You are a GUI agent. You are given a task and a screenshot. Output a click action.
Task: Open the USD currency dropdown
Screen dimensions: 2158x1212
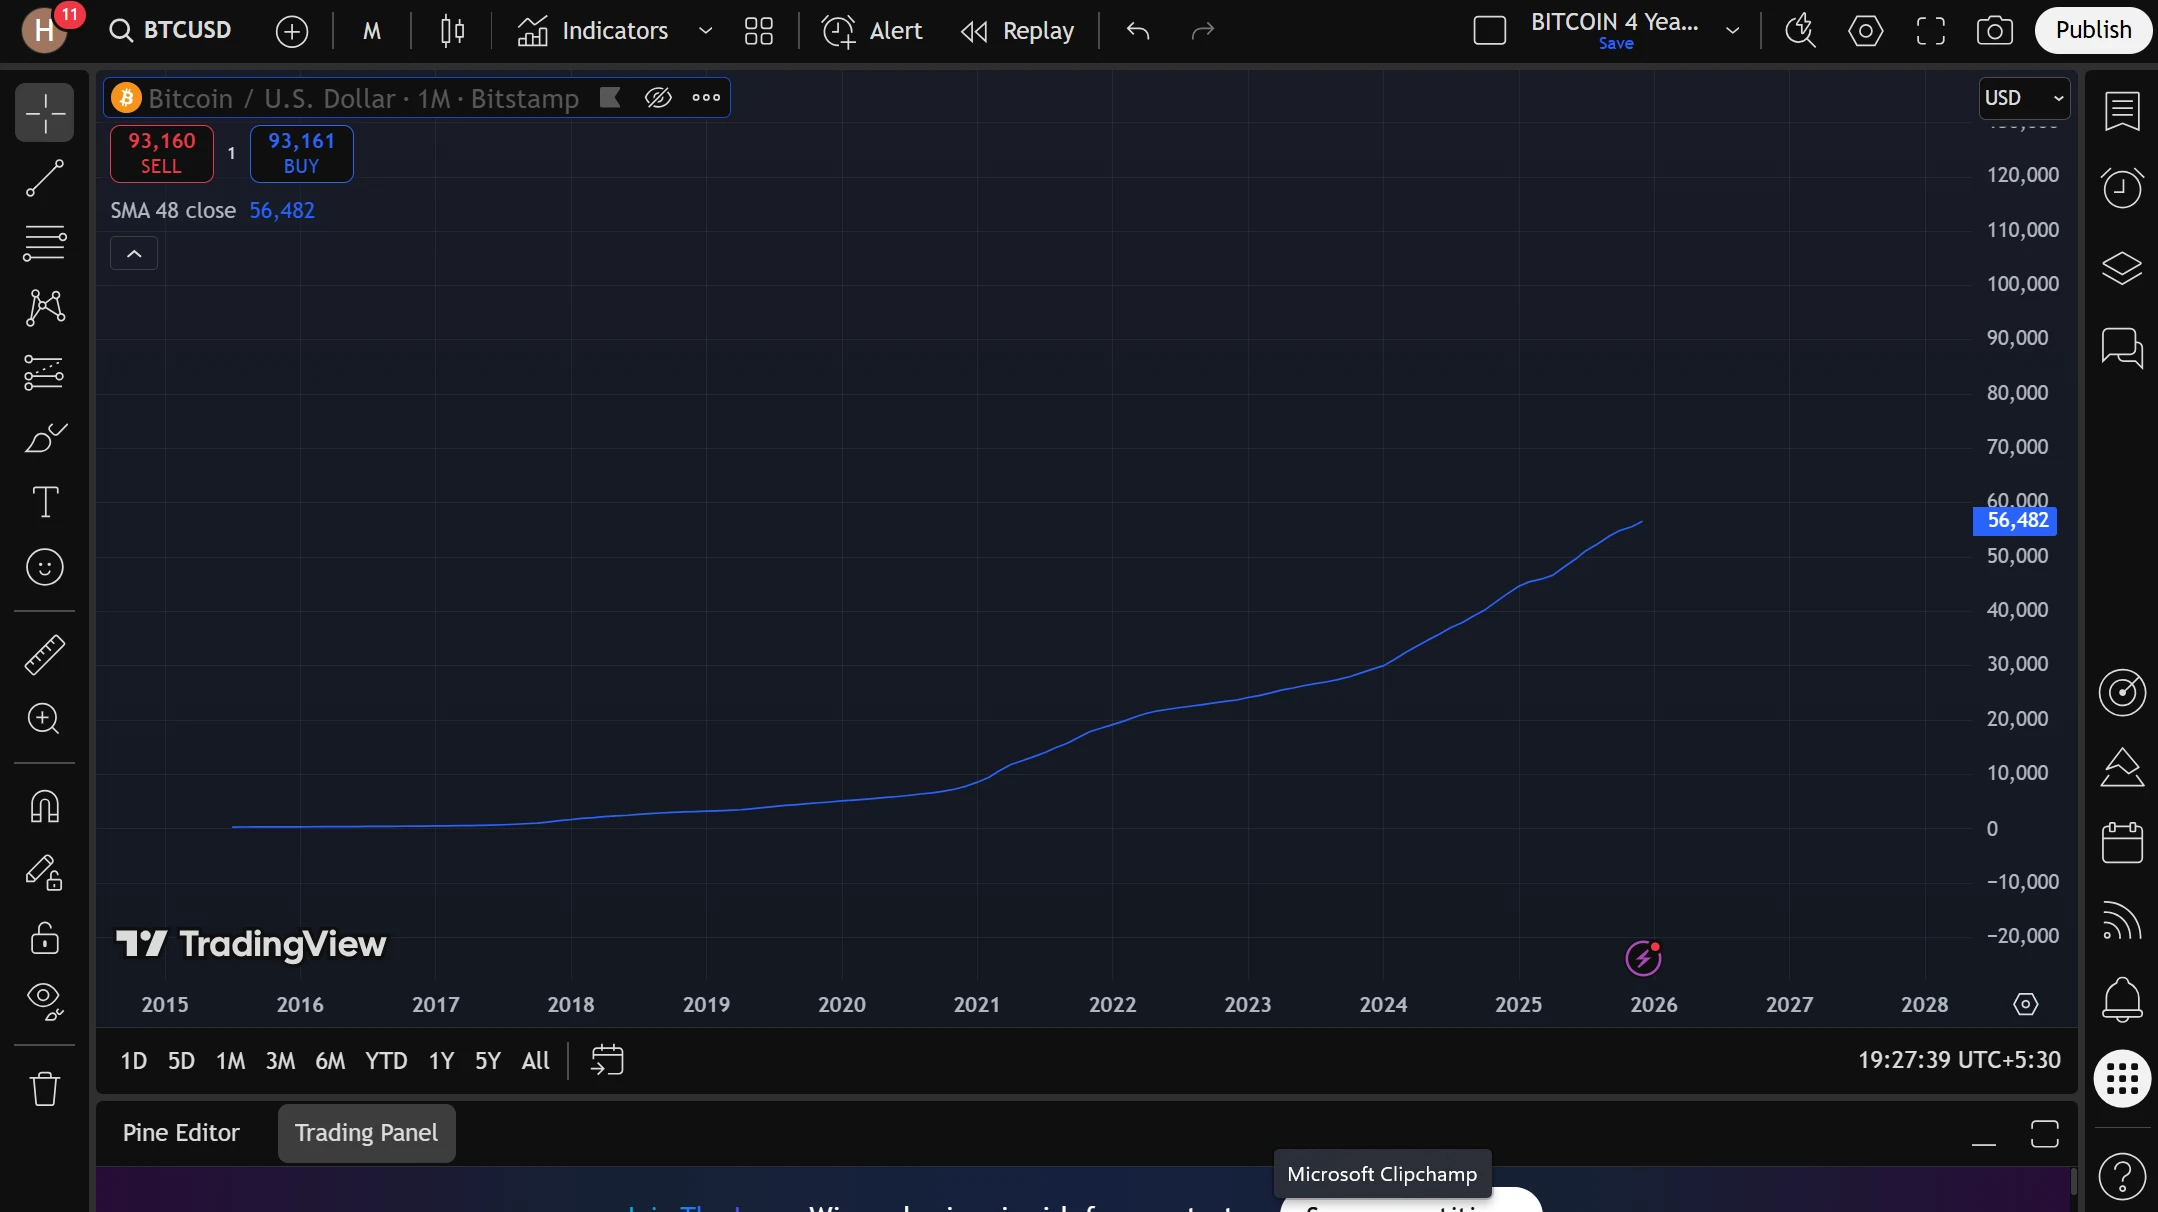(2024, 97)
